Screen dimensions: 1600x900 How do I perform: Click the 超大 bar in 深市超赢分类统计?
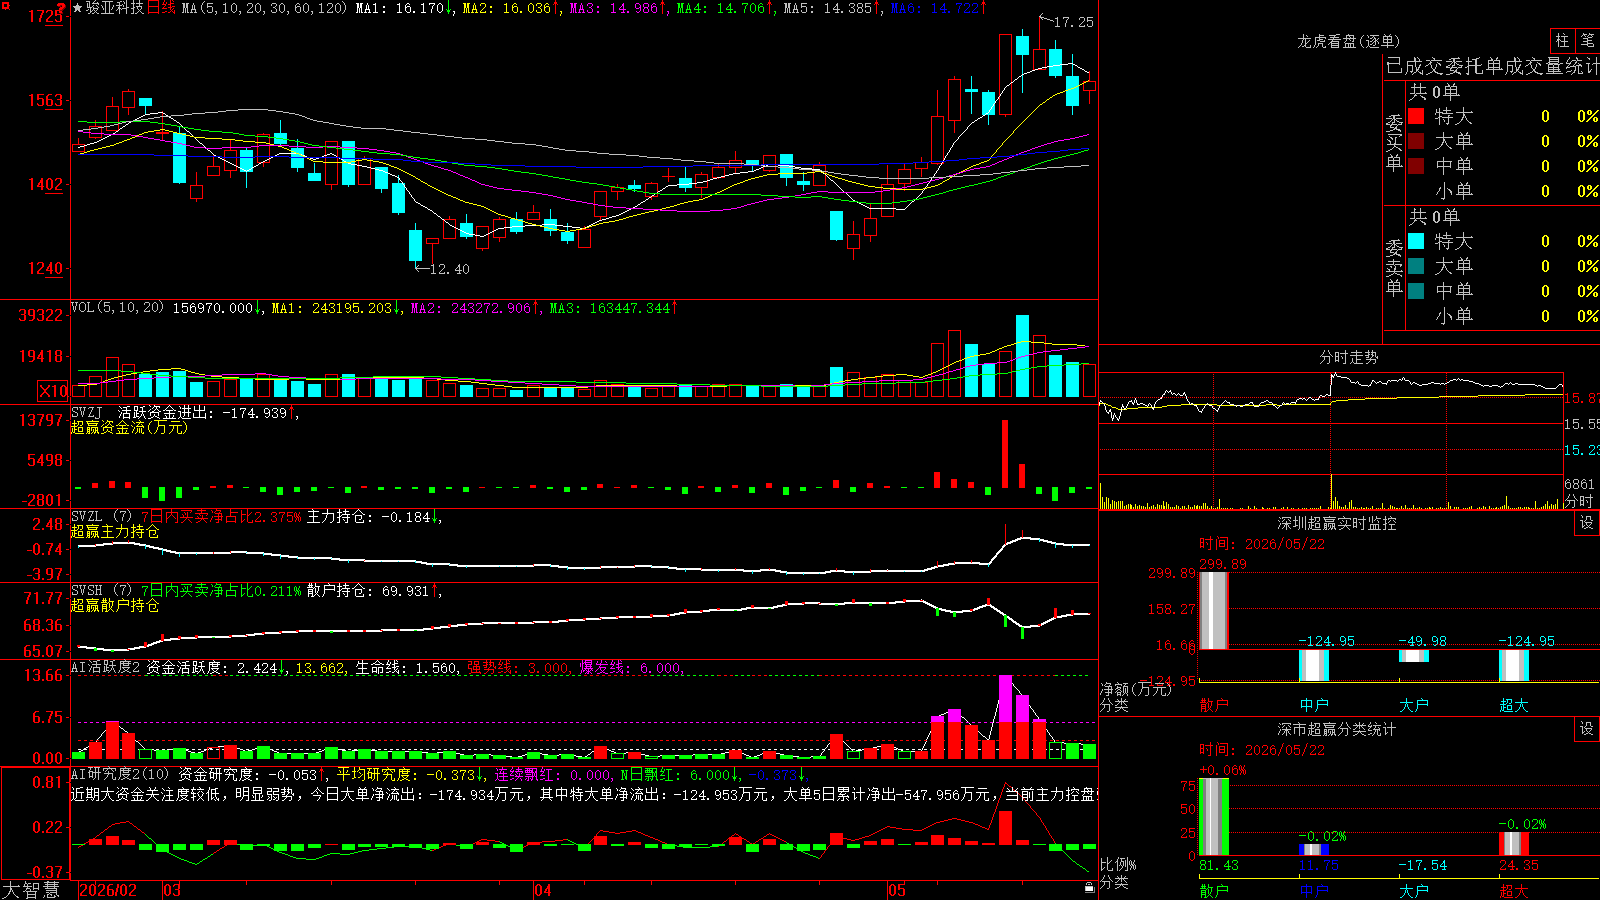coord(1514,844)
